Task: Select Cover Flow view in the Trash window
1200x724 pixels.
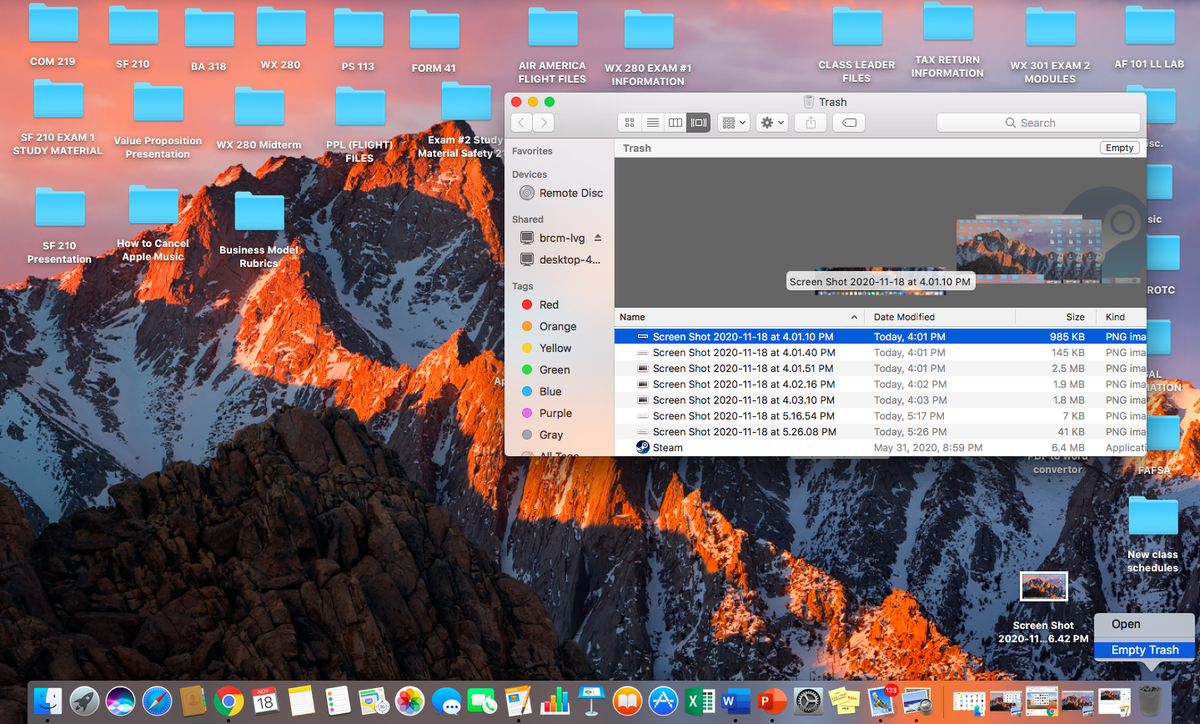Action: [x=698, y=122]
